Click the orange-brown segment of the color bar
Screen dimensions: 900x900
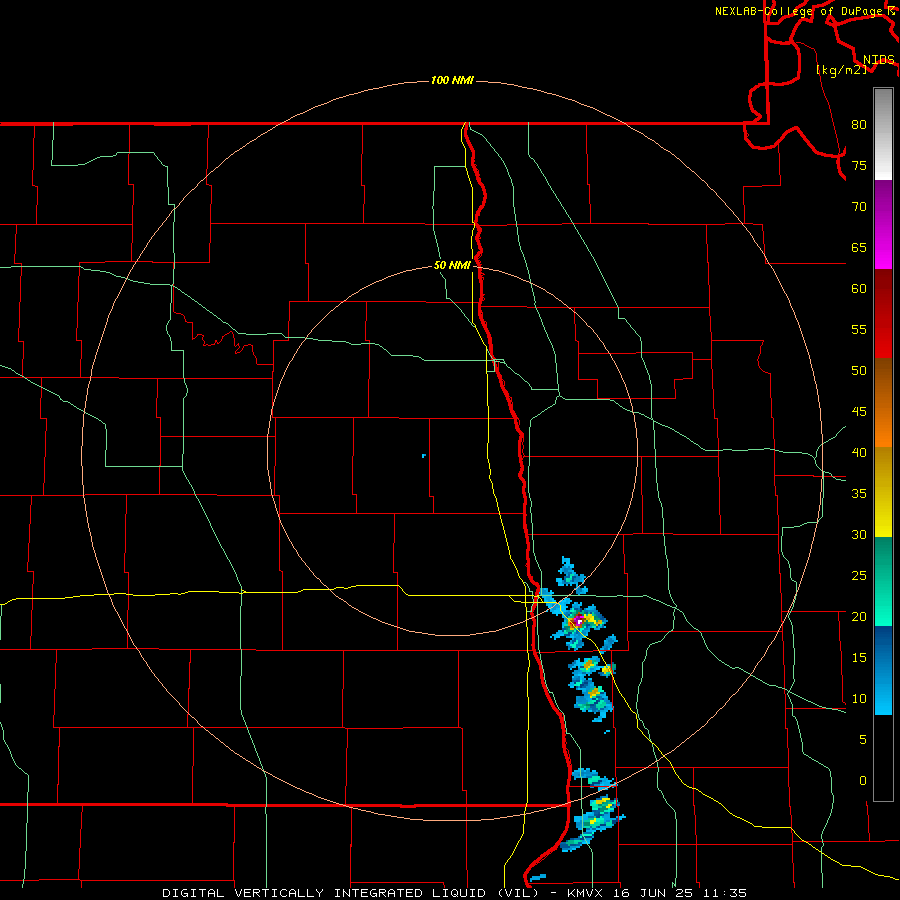coord(883,402)
